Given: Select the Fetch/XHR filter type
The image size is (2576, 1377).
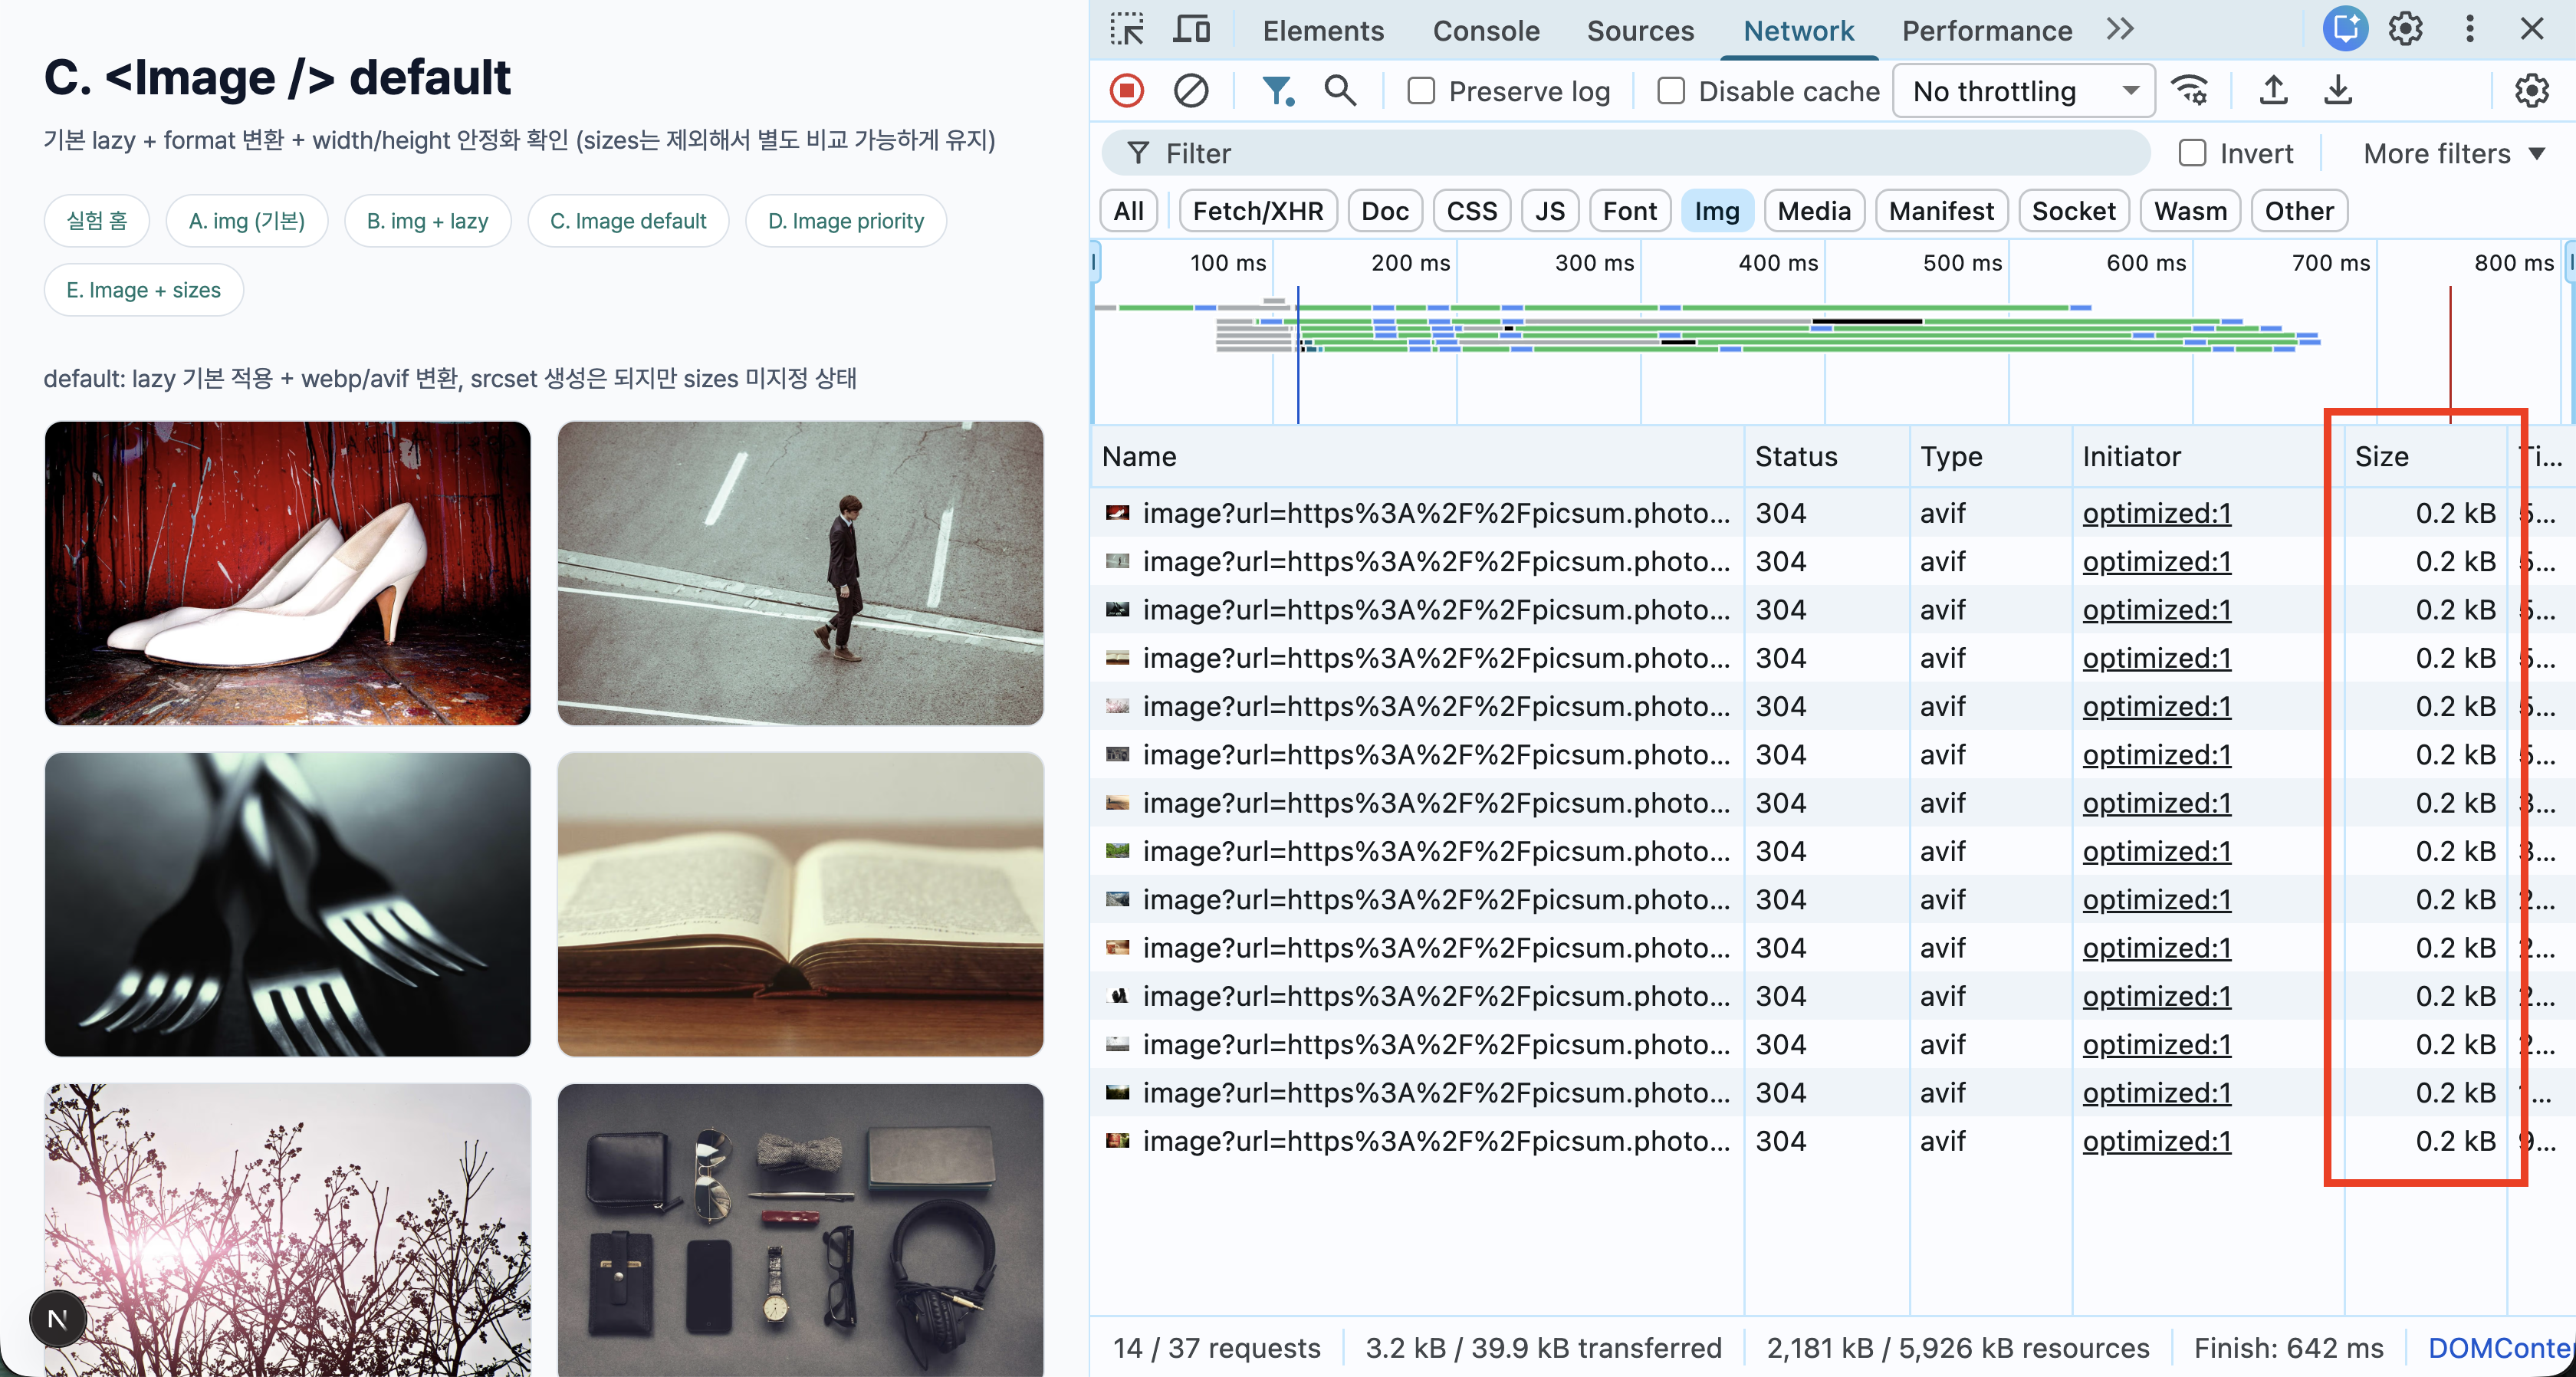Looking at the screenshot, I should point(1257,211).
